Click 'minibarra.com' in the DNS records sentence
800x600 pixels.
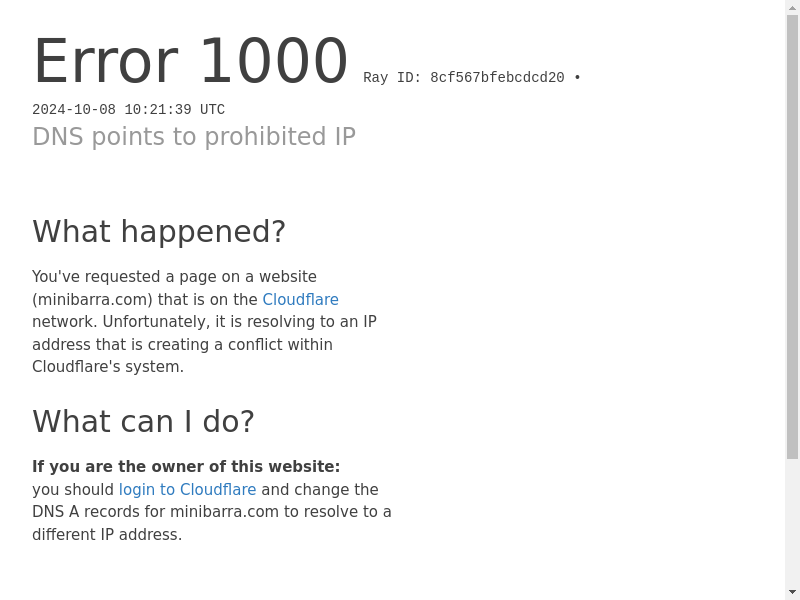tap(224, 512)
